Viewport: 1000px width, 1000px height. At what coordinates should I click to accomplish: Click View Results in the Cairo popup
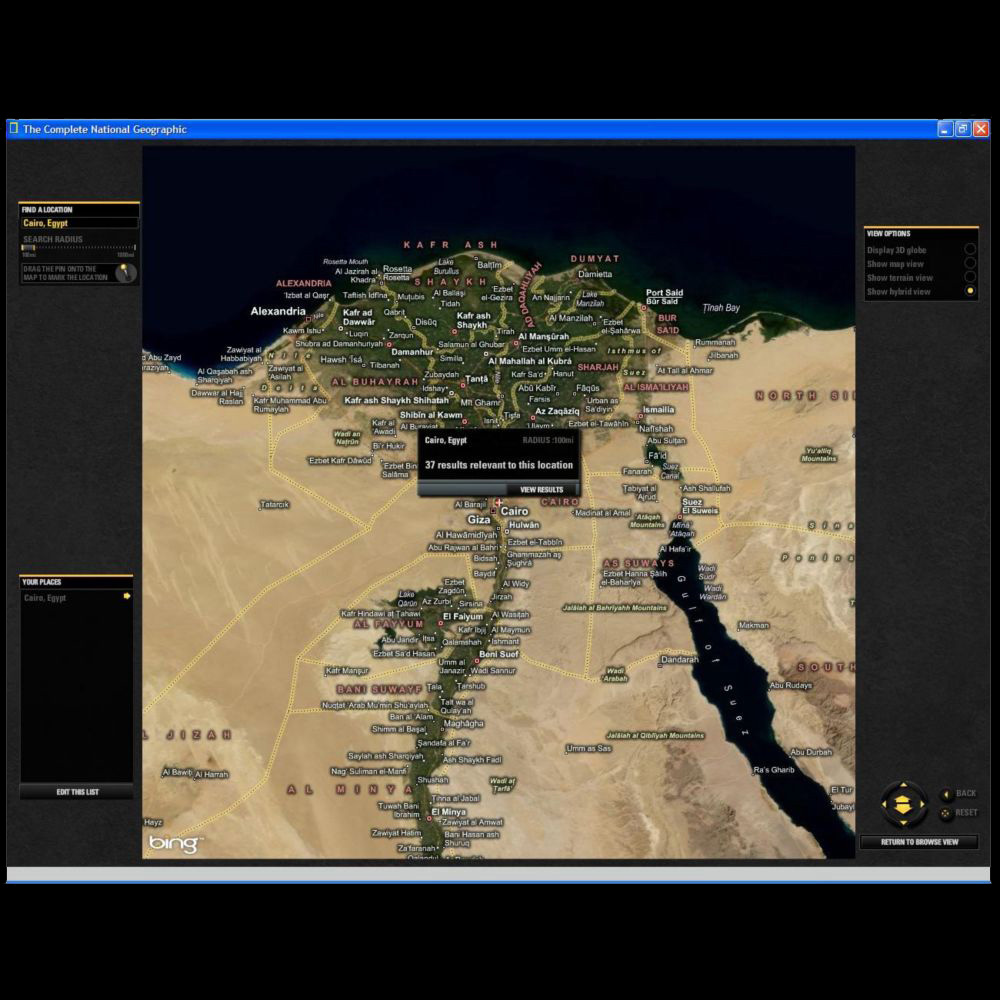[x=541, y=489]
